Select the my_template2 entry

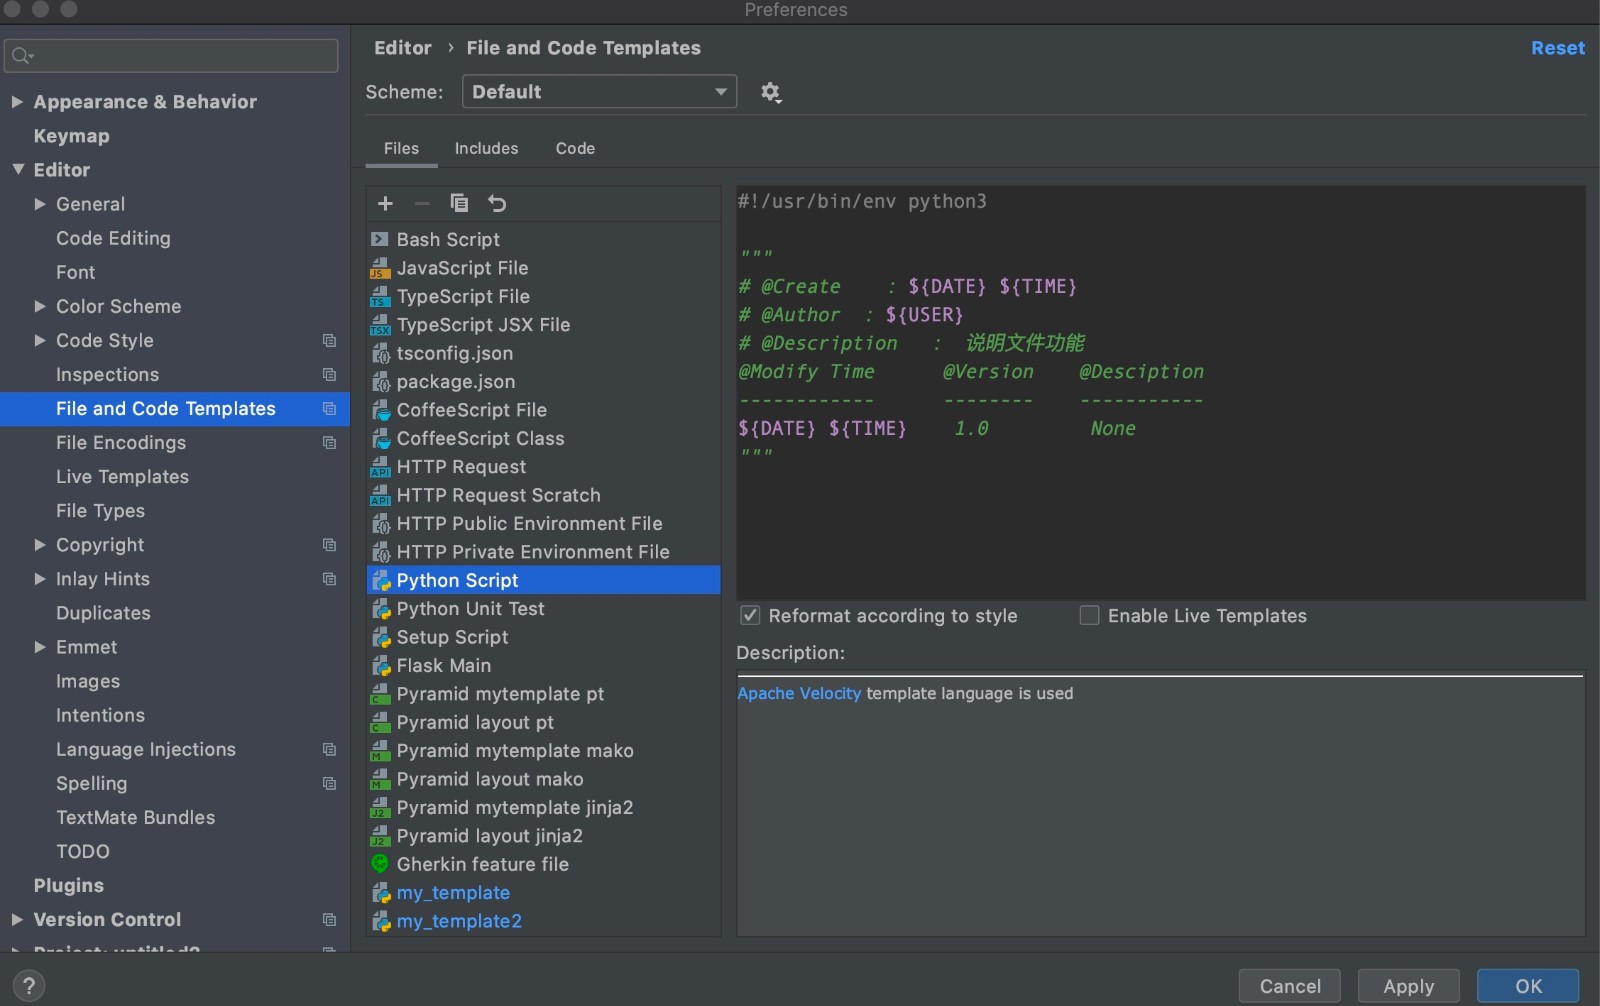click(544, 921)
